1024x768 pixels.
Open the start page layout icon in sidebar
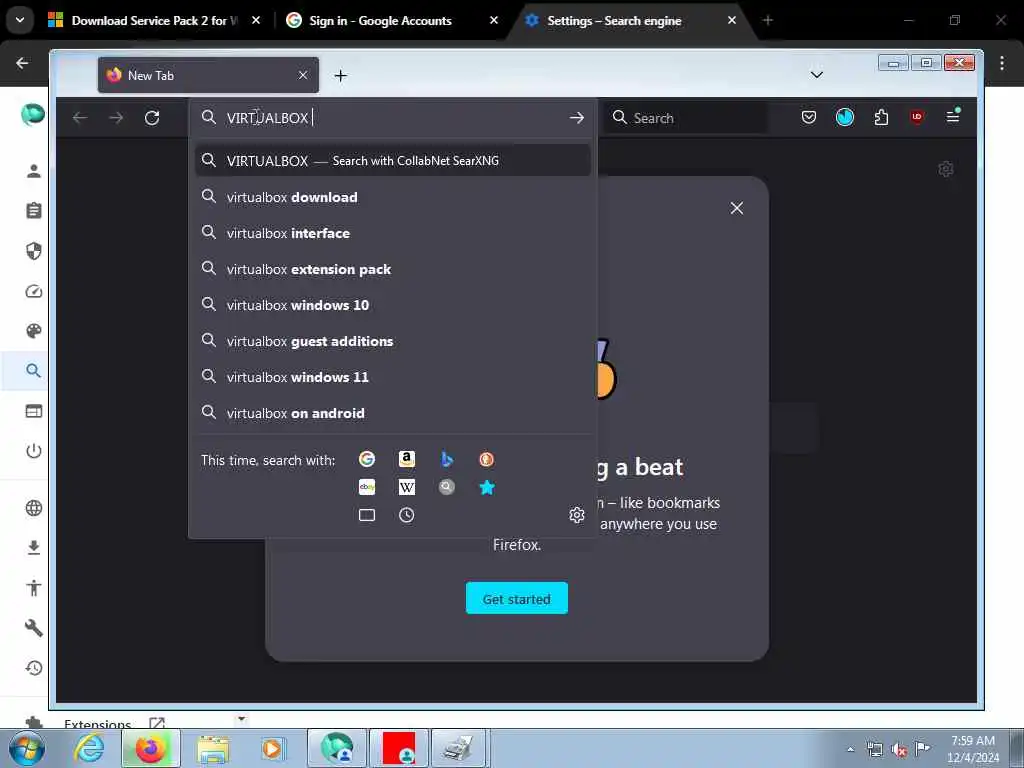click(34, 411)
